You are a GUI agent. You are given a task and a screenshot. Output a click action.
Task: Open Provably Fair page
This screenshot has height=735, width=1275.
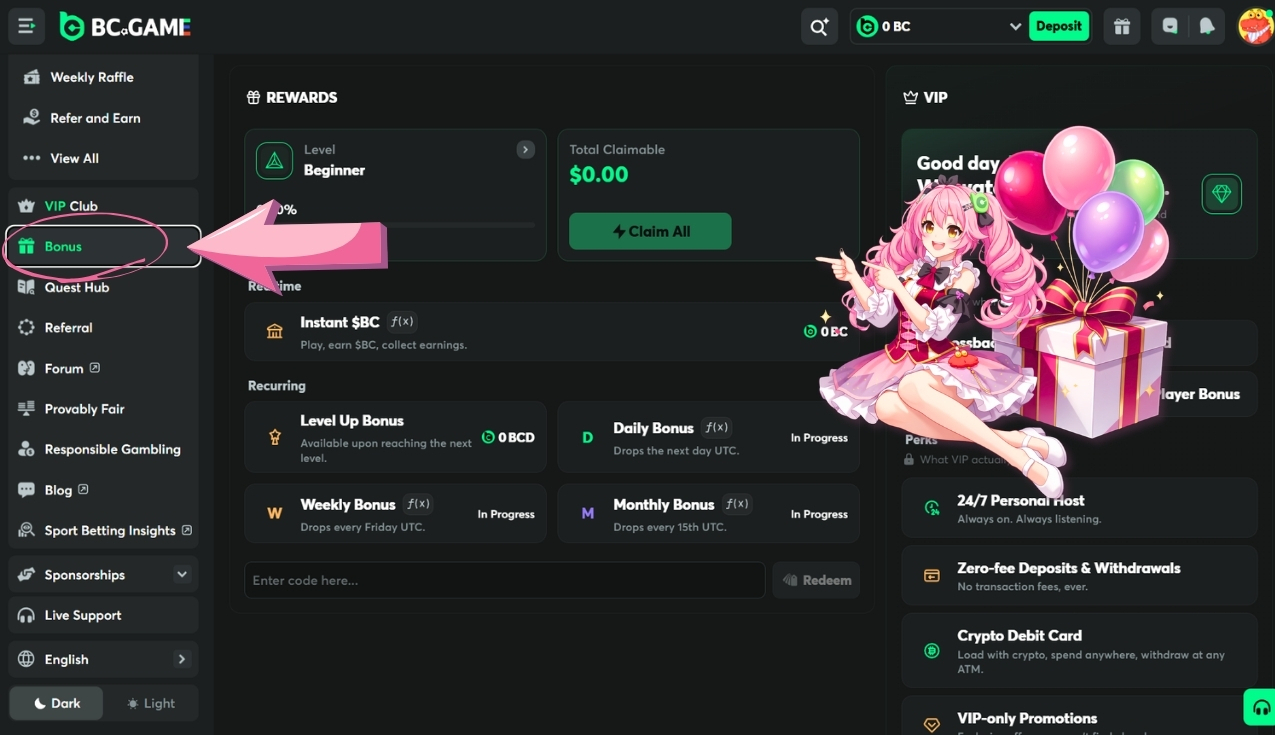pyautogui.click(x=104, y=409)
